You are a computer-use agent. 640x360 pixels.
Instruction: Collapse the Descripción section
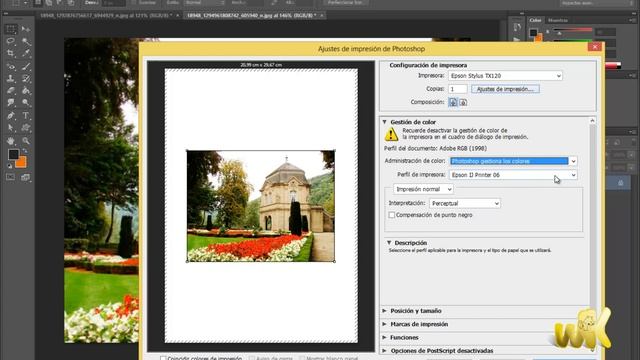coord(389,242)
